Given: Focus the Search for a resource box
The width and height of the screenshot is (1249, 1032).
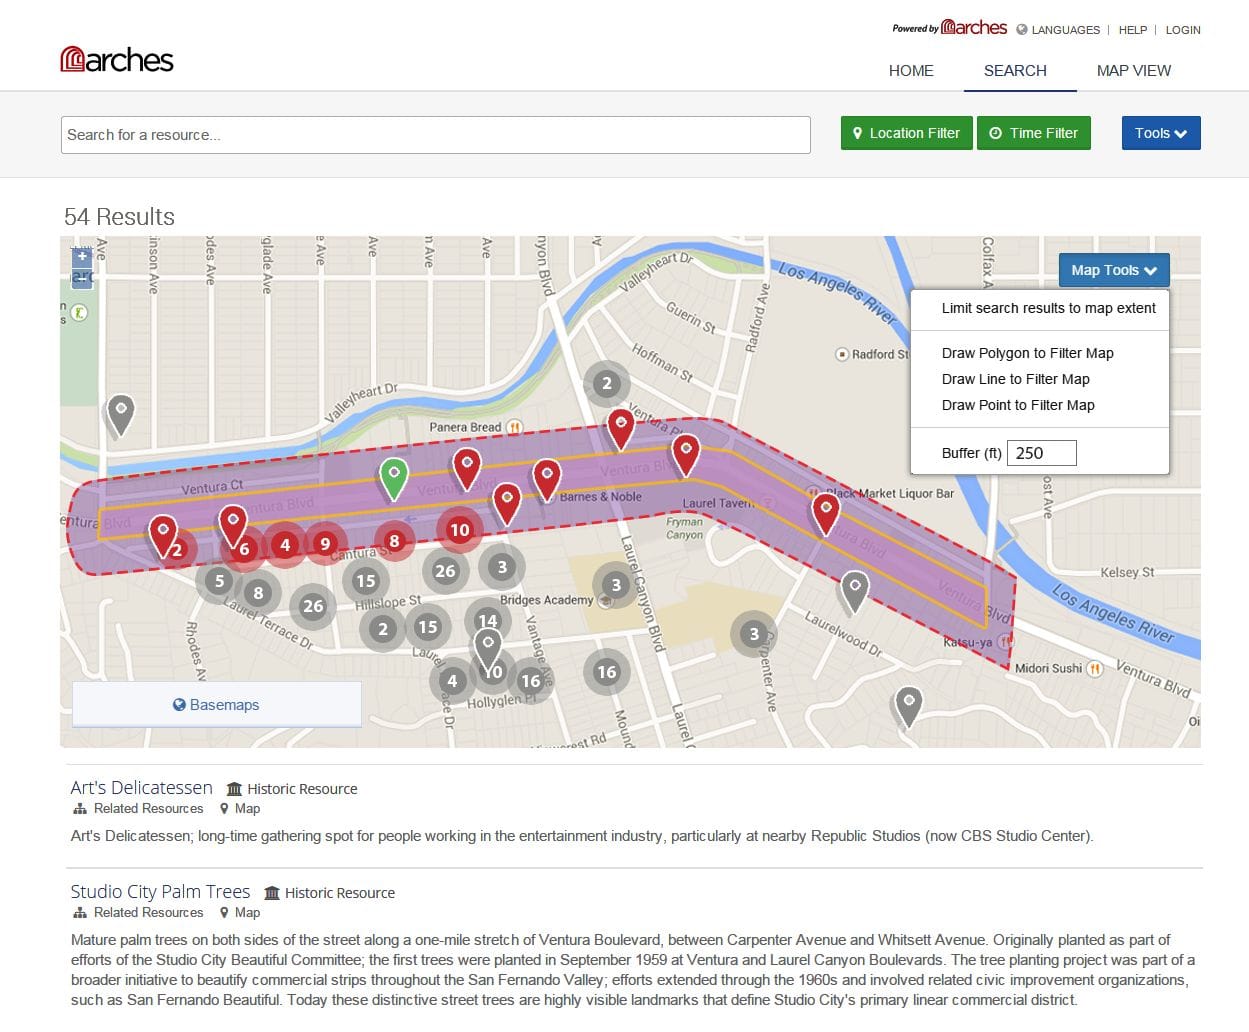Looking at the screenshot, I should click(435, 135).
